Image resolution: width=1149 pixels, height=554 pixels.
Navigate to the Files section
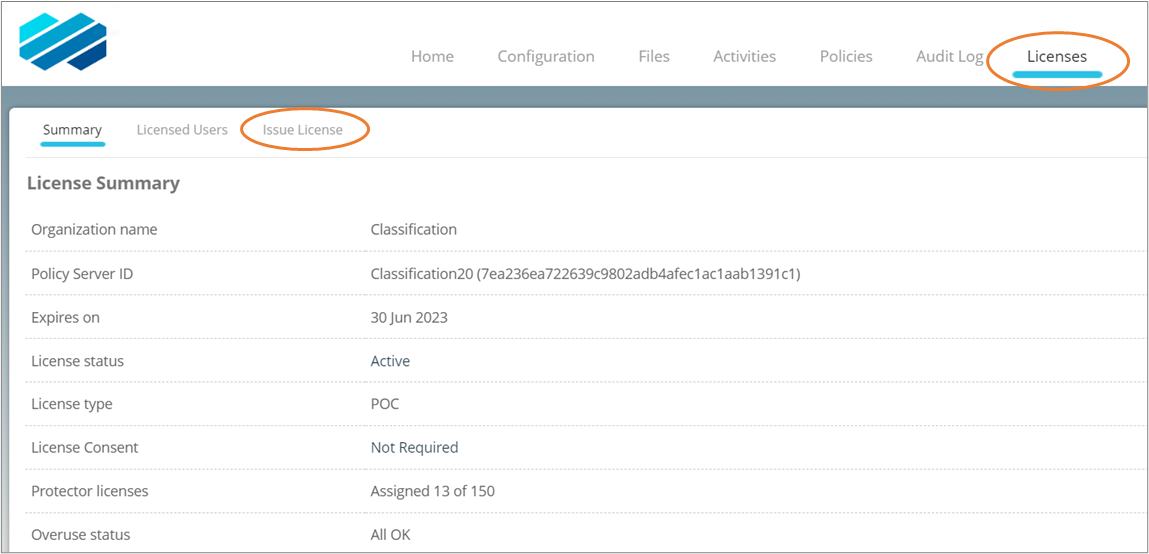[654, 56]
